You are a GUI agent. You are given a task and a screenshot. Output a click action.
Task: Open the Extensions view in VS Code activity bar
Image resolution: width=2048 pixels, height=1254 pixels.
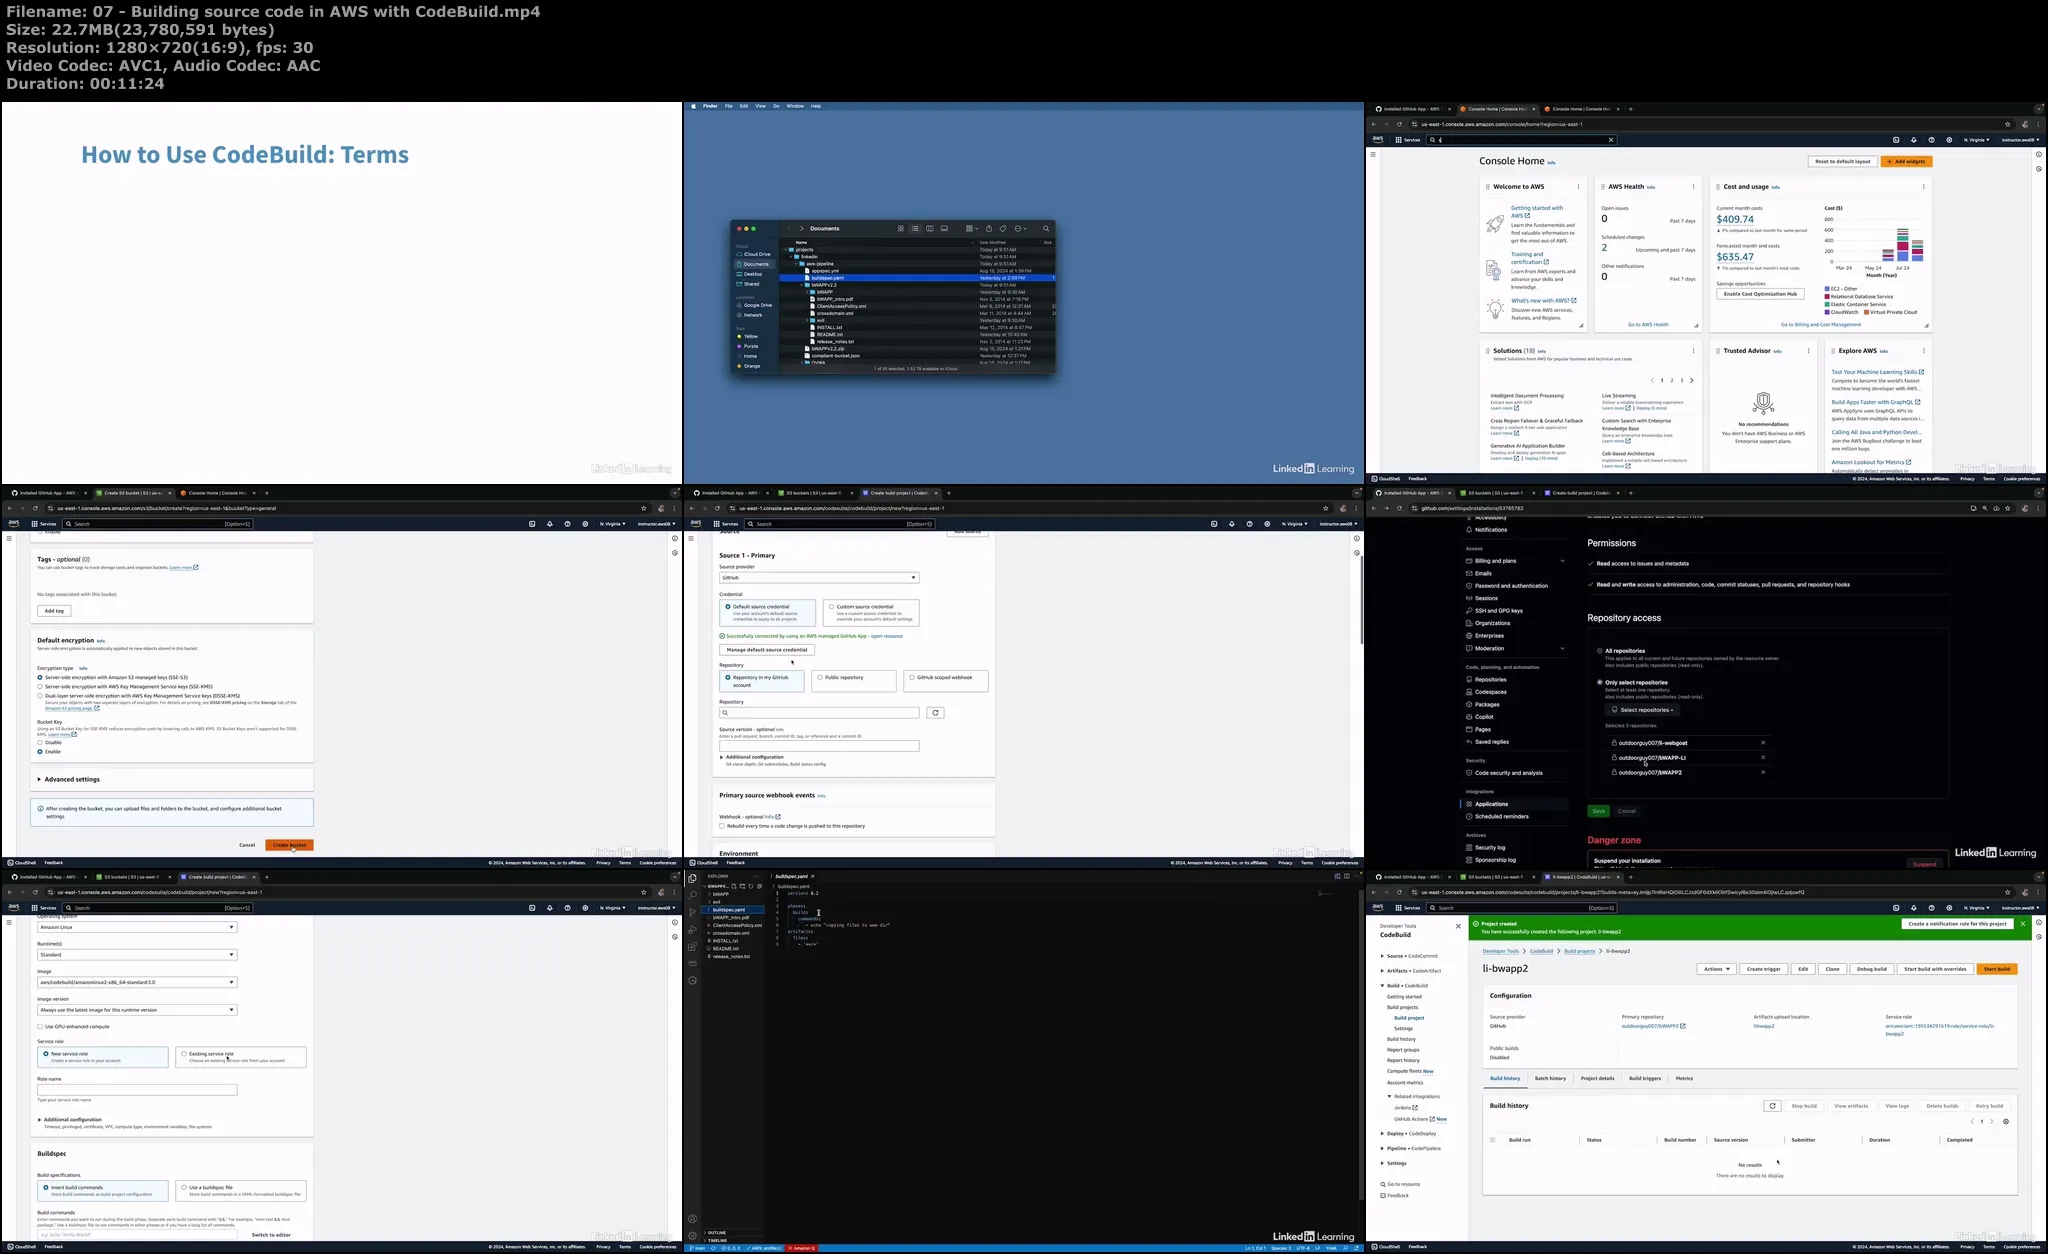pos(692,946)
